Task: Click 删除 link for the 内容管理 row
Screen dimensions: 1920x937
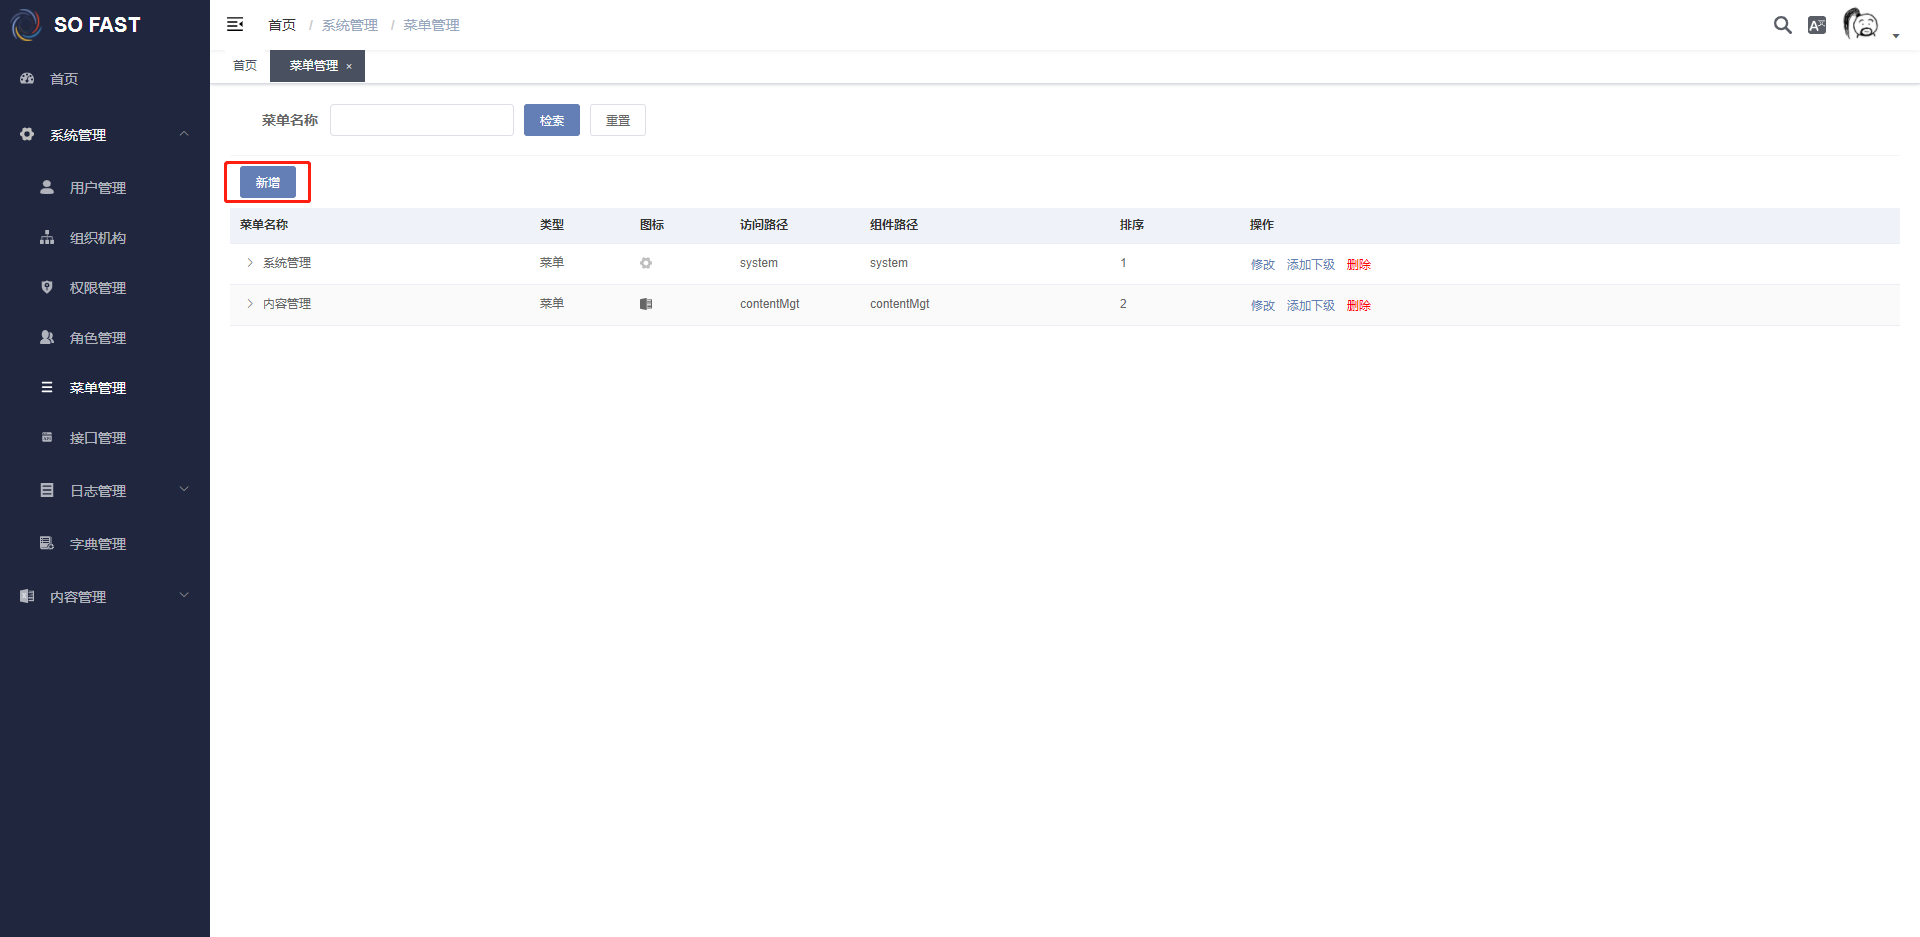Action: 1358,306
